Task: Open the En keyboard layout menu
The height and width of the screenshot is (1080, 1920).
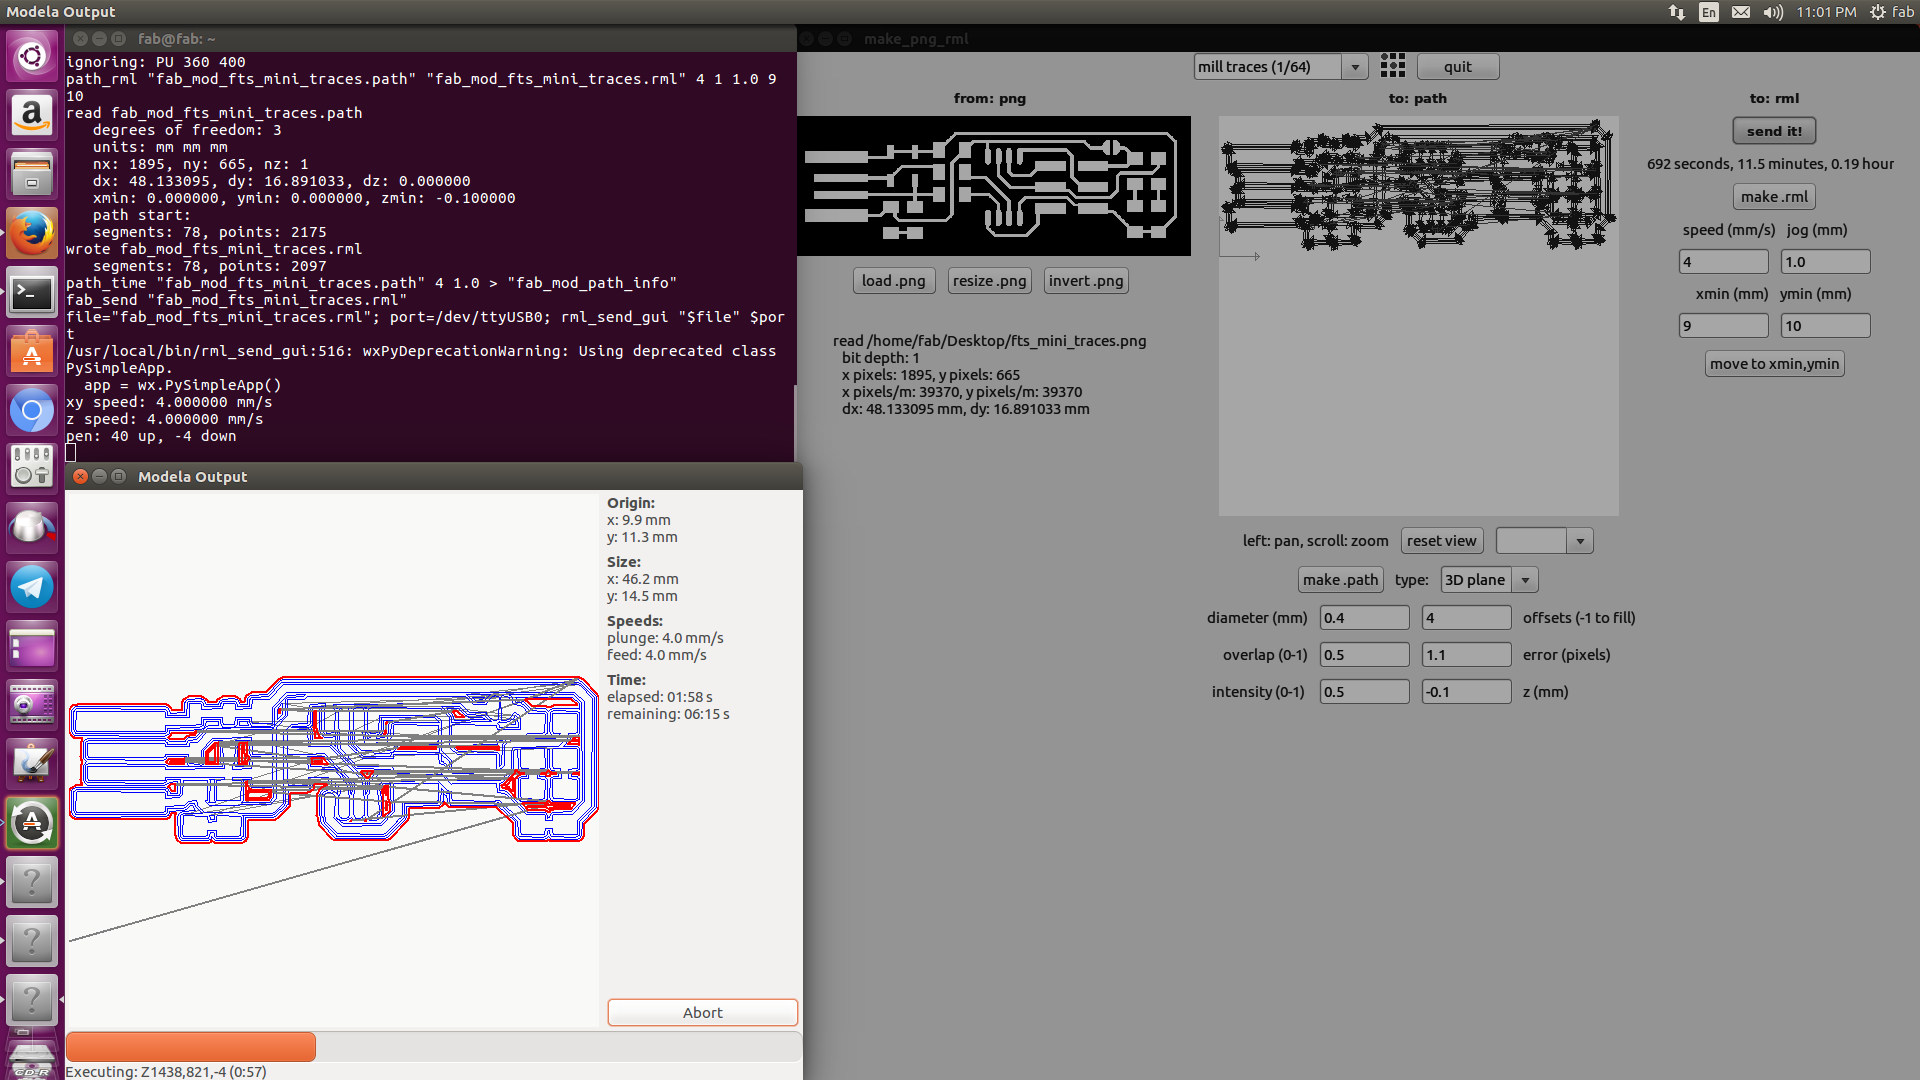Action: (1709, 12)
